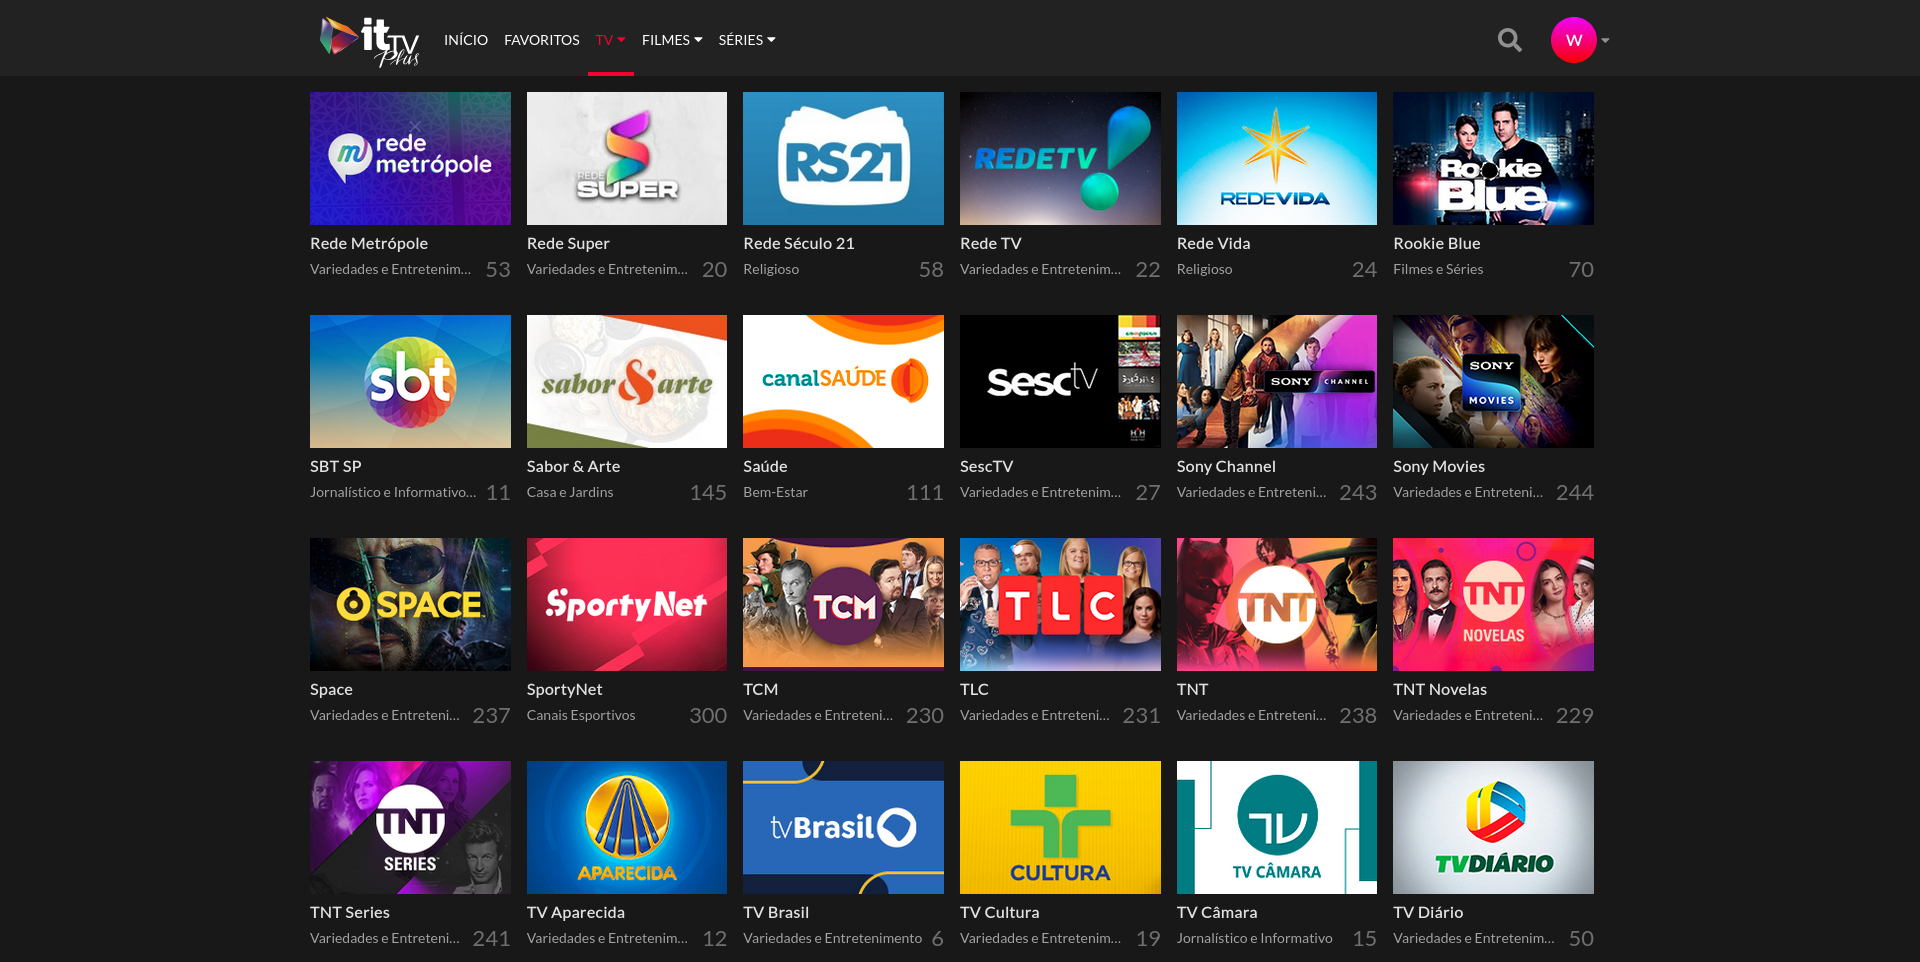Open the Canal Saúde thumbnail
This screenshot has height=962, width=1920.
tap(843, 381)
